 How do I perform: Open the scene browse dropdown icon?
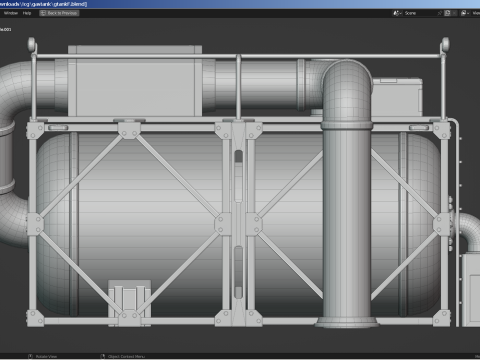[397, 13]
